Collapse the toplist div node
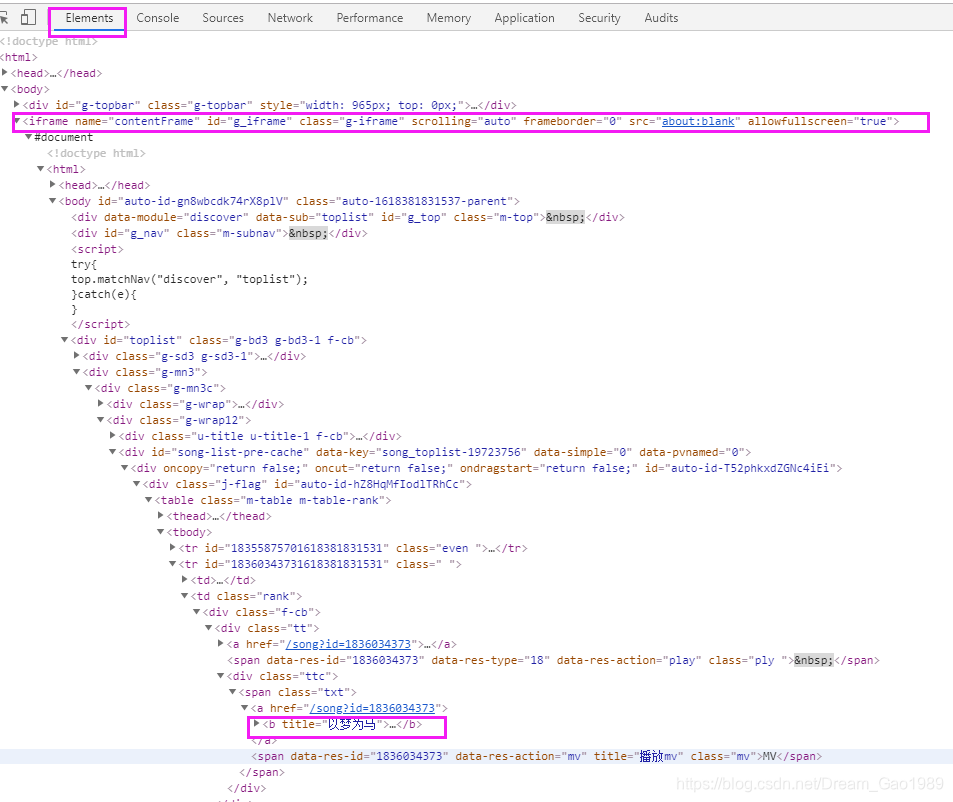This screenshot has height=802, width=953. coord(64,340)
